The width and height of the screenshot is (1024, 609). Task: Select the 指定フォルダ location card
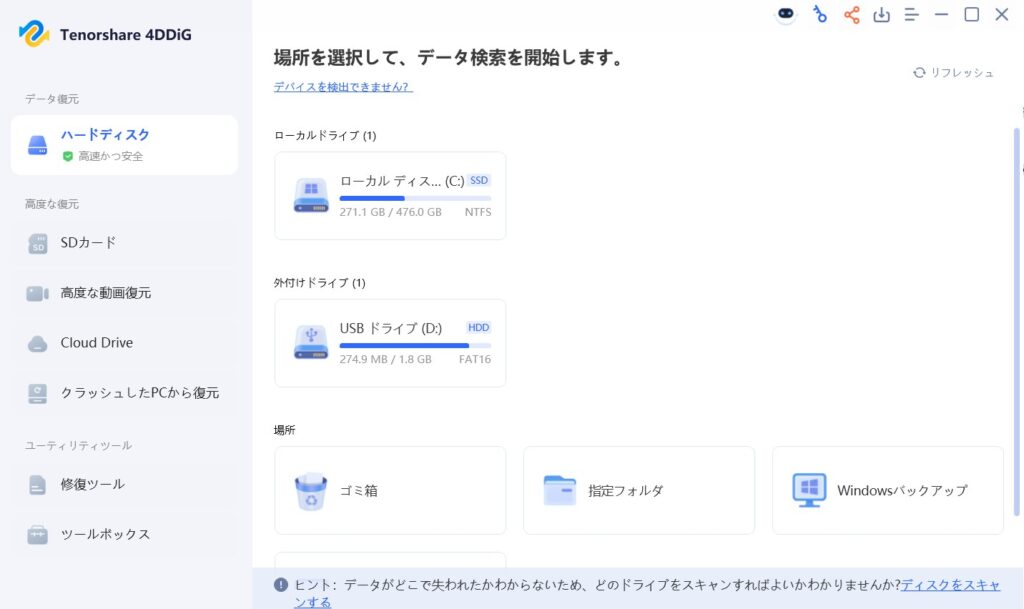[639, 490]
